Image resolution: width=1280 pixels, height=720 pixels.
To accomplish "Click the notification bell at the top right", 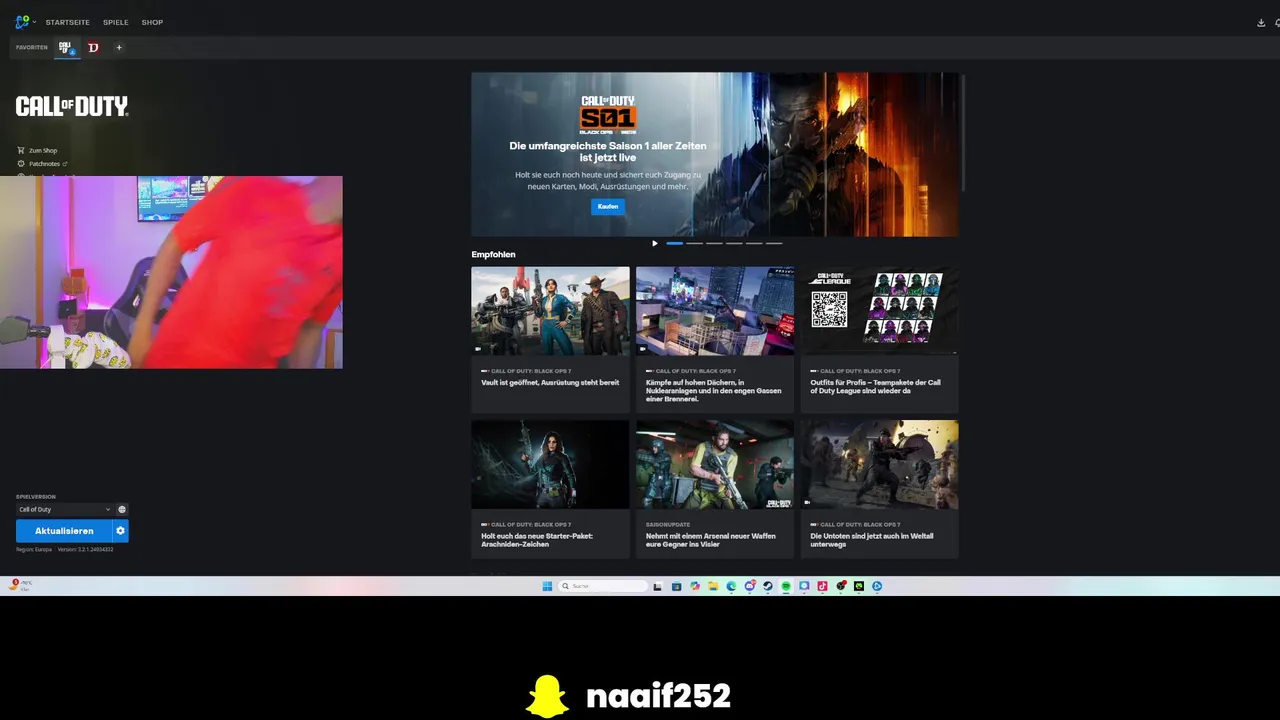I will (1277, 22).
